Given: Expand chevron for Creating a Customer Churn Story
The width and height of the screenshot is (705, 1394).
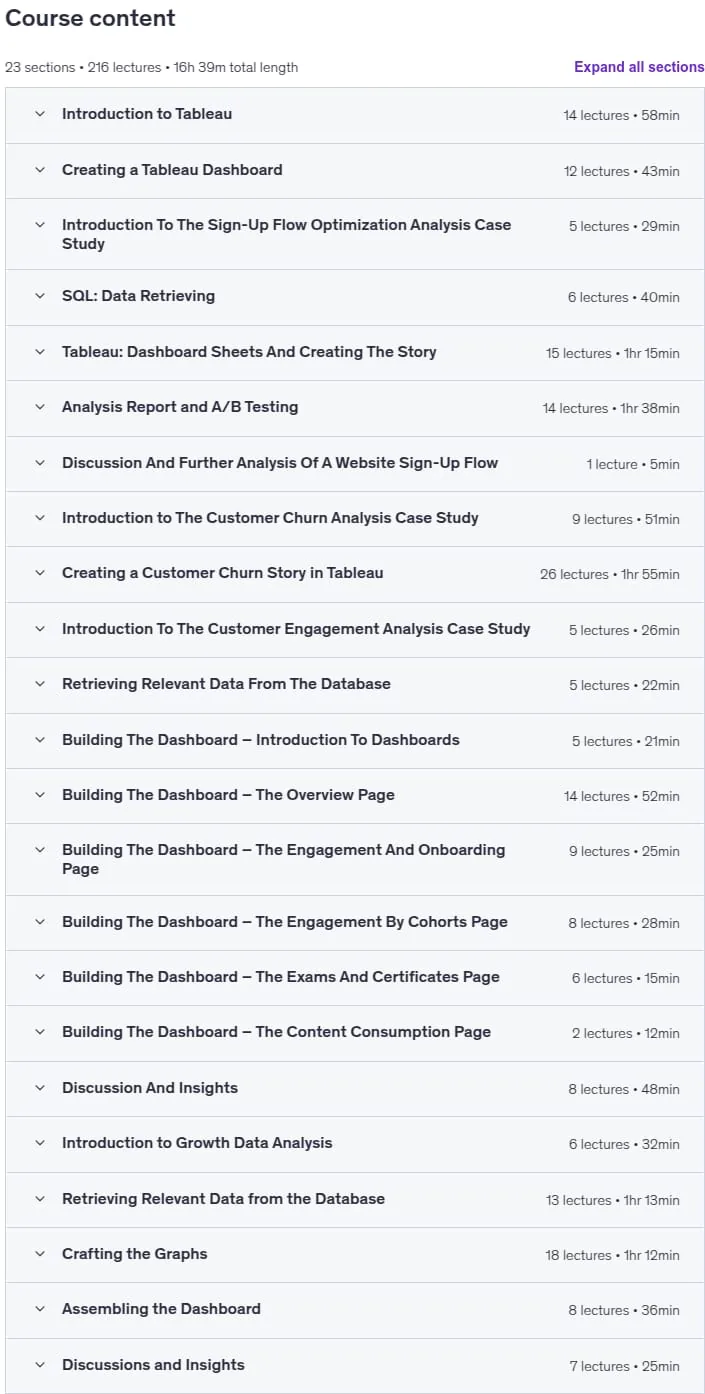Looking at the screenshot, I should (40, 573).
